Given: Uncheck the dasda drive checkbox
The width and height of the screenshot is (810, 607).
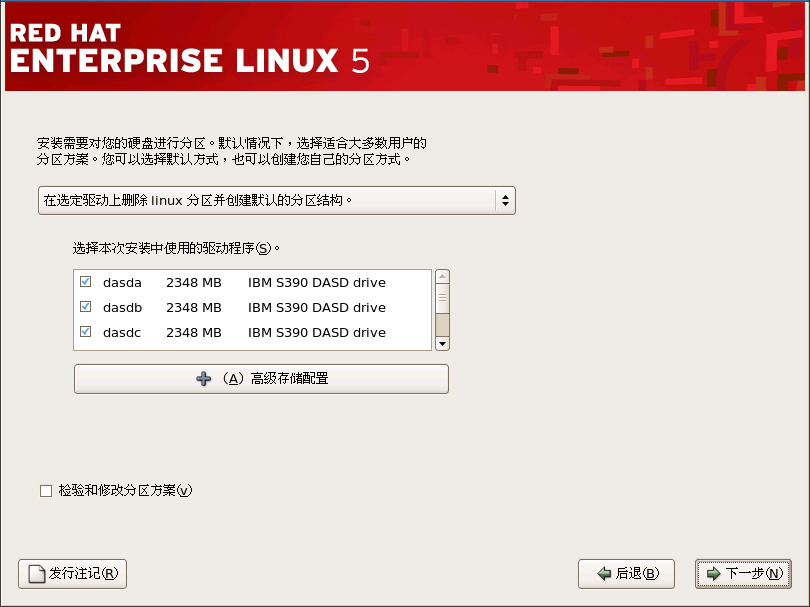Looking at the screenshot, I should click(x=85, y=282).
